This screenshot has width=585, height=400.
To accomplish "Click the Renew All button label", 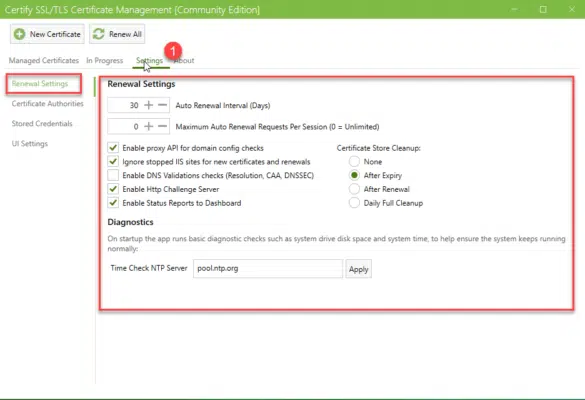I will point(125,34).
